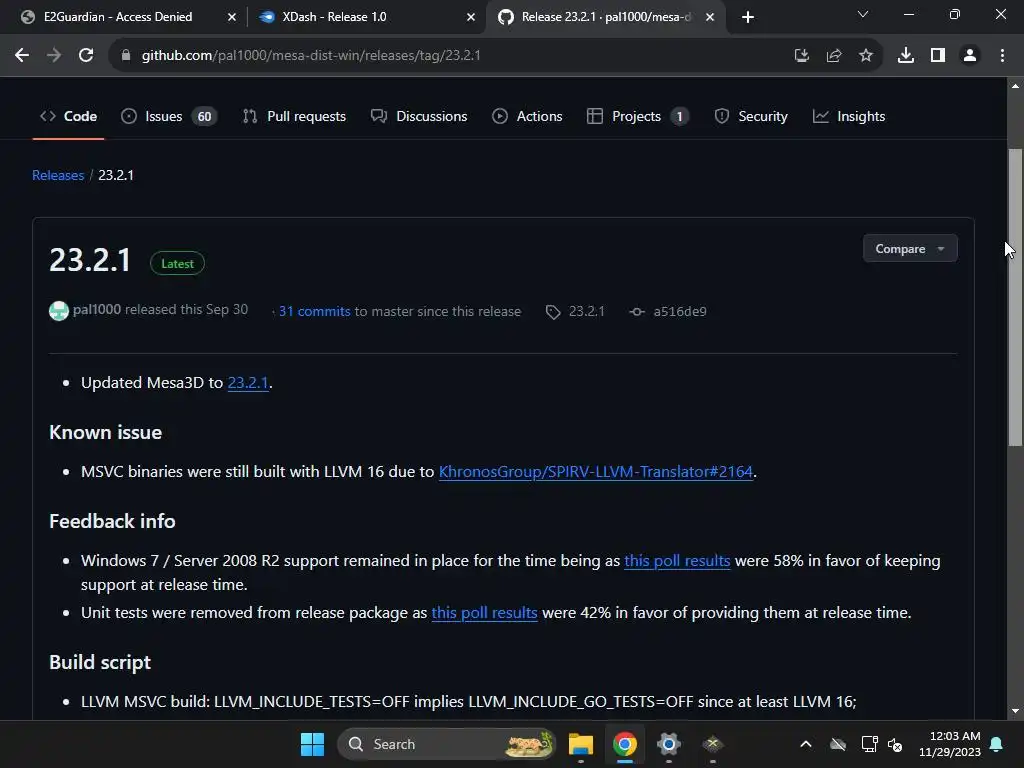Open Chrome profile icon
The image size is (1024, 768).
pos(970,56)
